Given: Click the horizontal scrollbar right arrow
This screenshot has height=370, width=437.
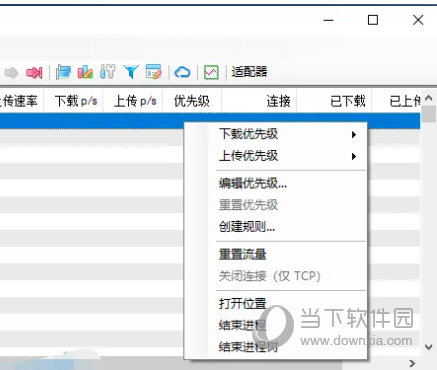Looking at the screenshot, I should pos(413,363).
